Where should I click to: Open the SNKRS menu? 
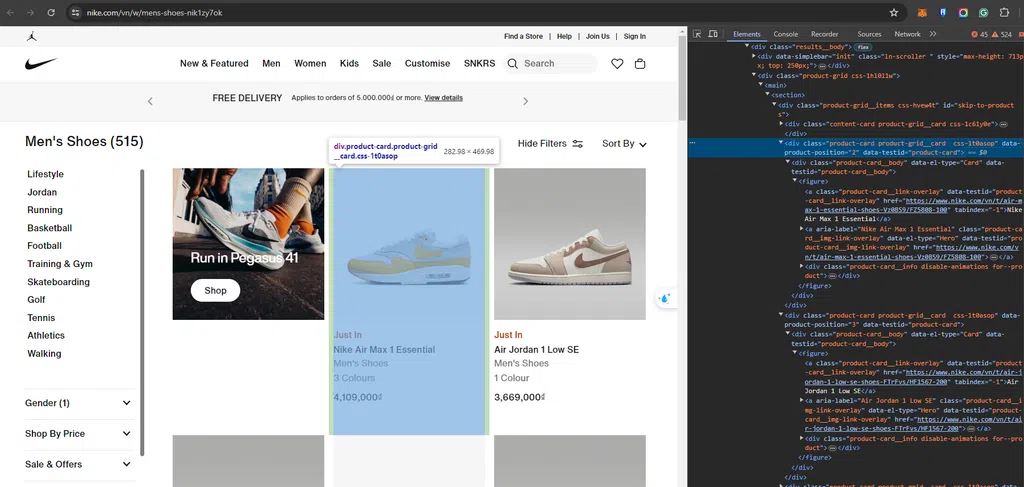tap(479, 63)
